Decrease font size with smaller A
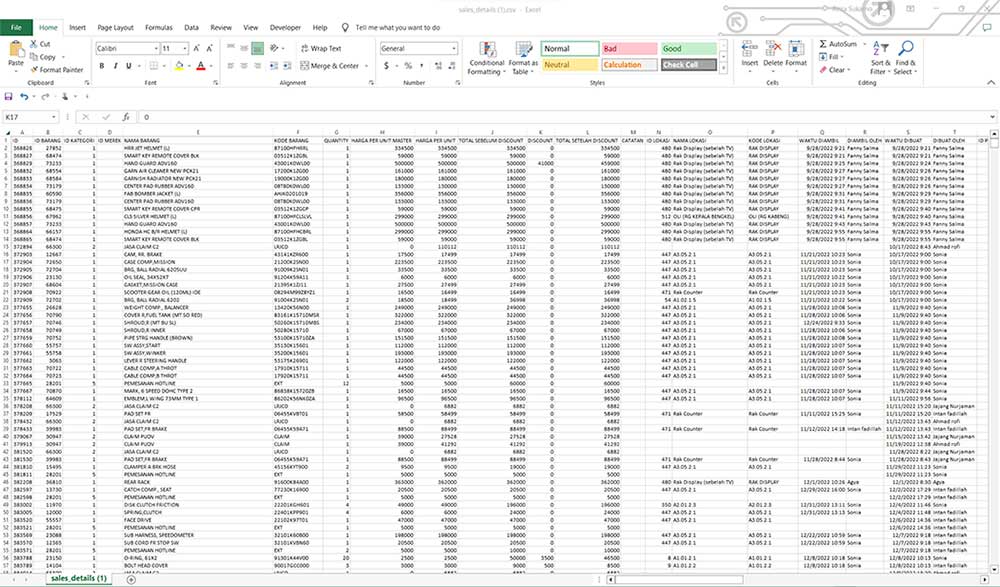The image size is (1000, 587). pyautogui.click(x=209, y=48)
